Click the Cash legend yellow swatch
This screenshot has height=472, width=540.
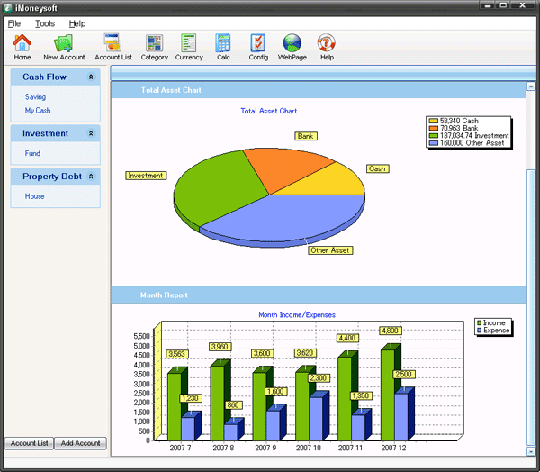(x=433, y=121)
